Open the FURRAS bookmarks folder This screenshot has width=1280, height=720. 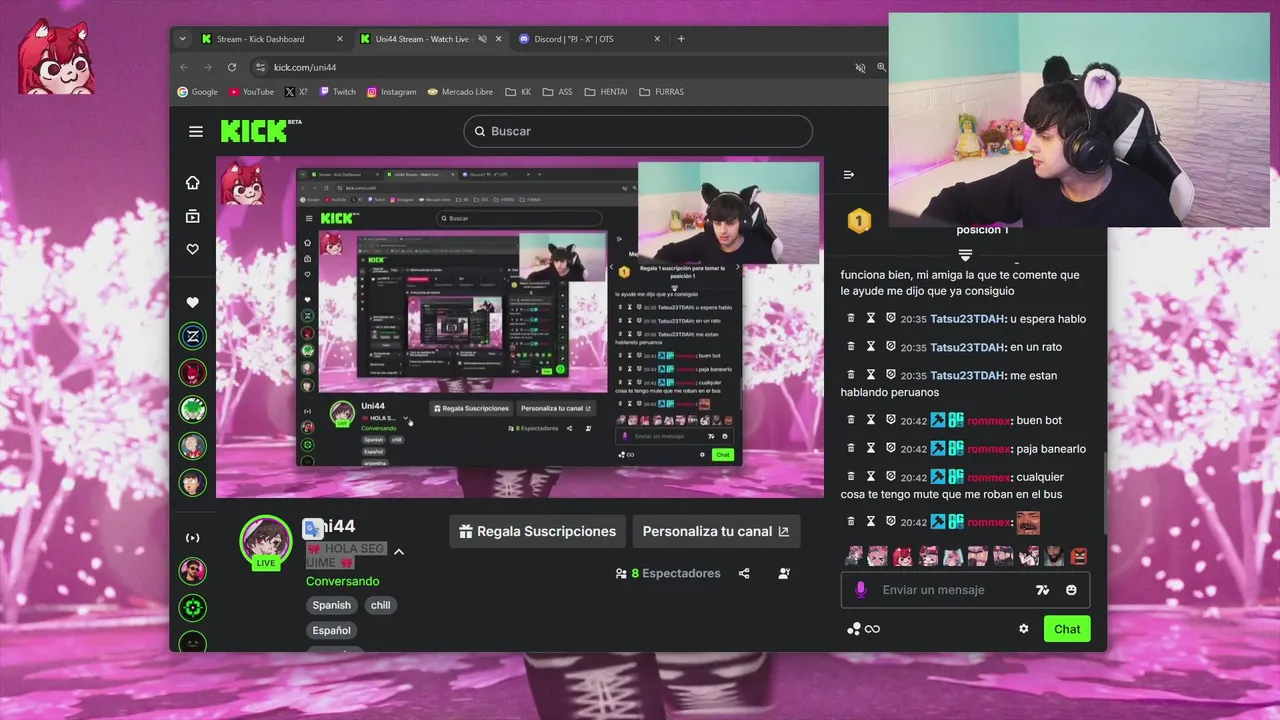coord(661,92)
